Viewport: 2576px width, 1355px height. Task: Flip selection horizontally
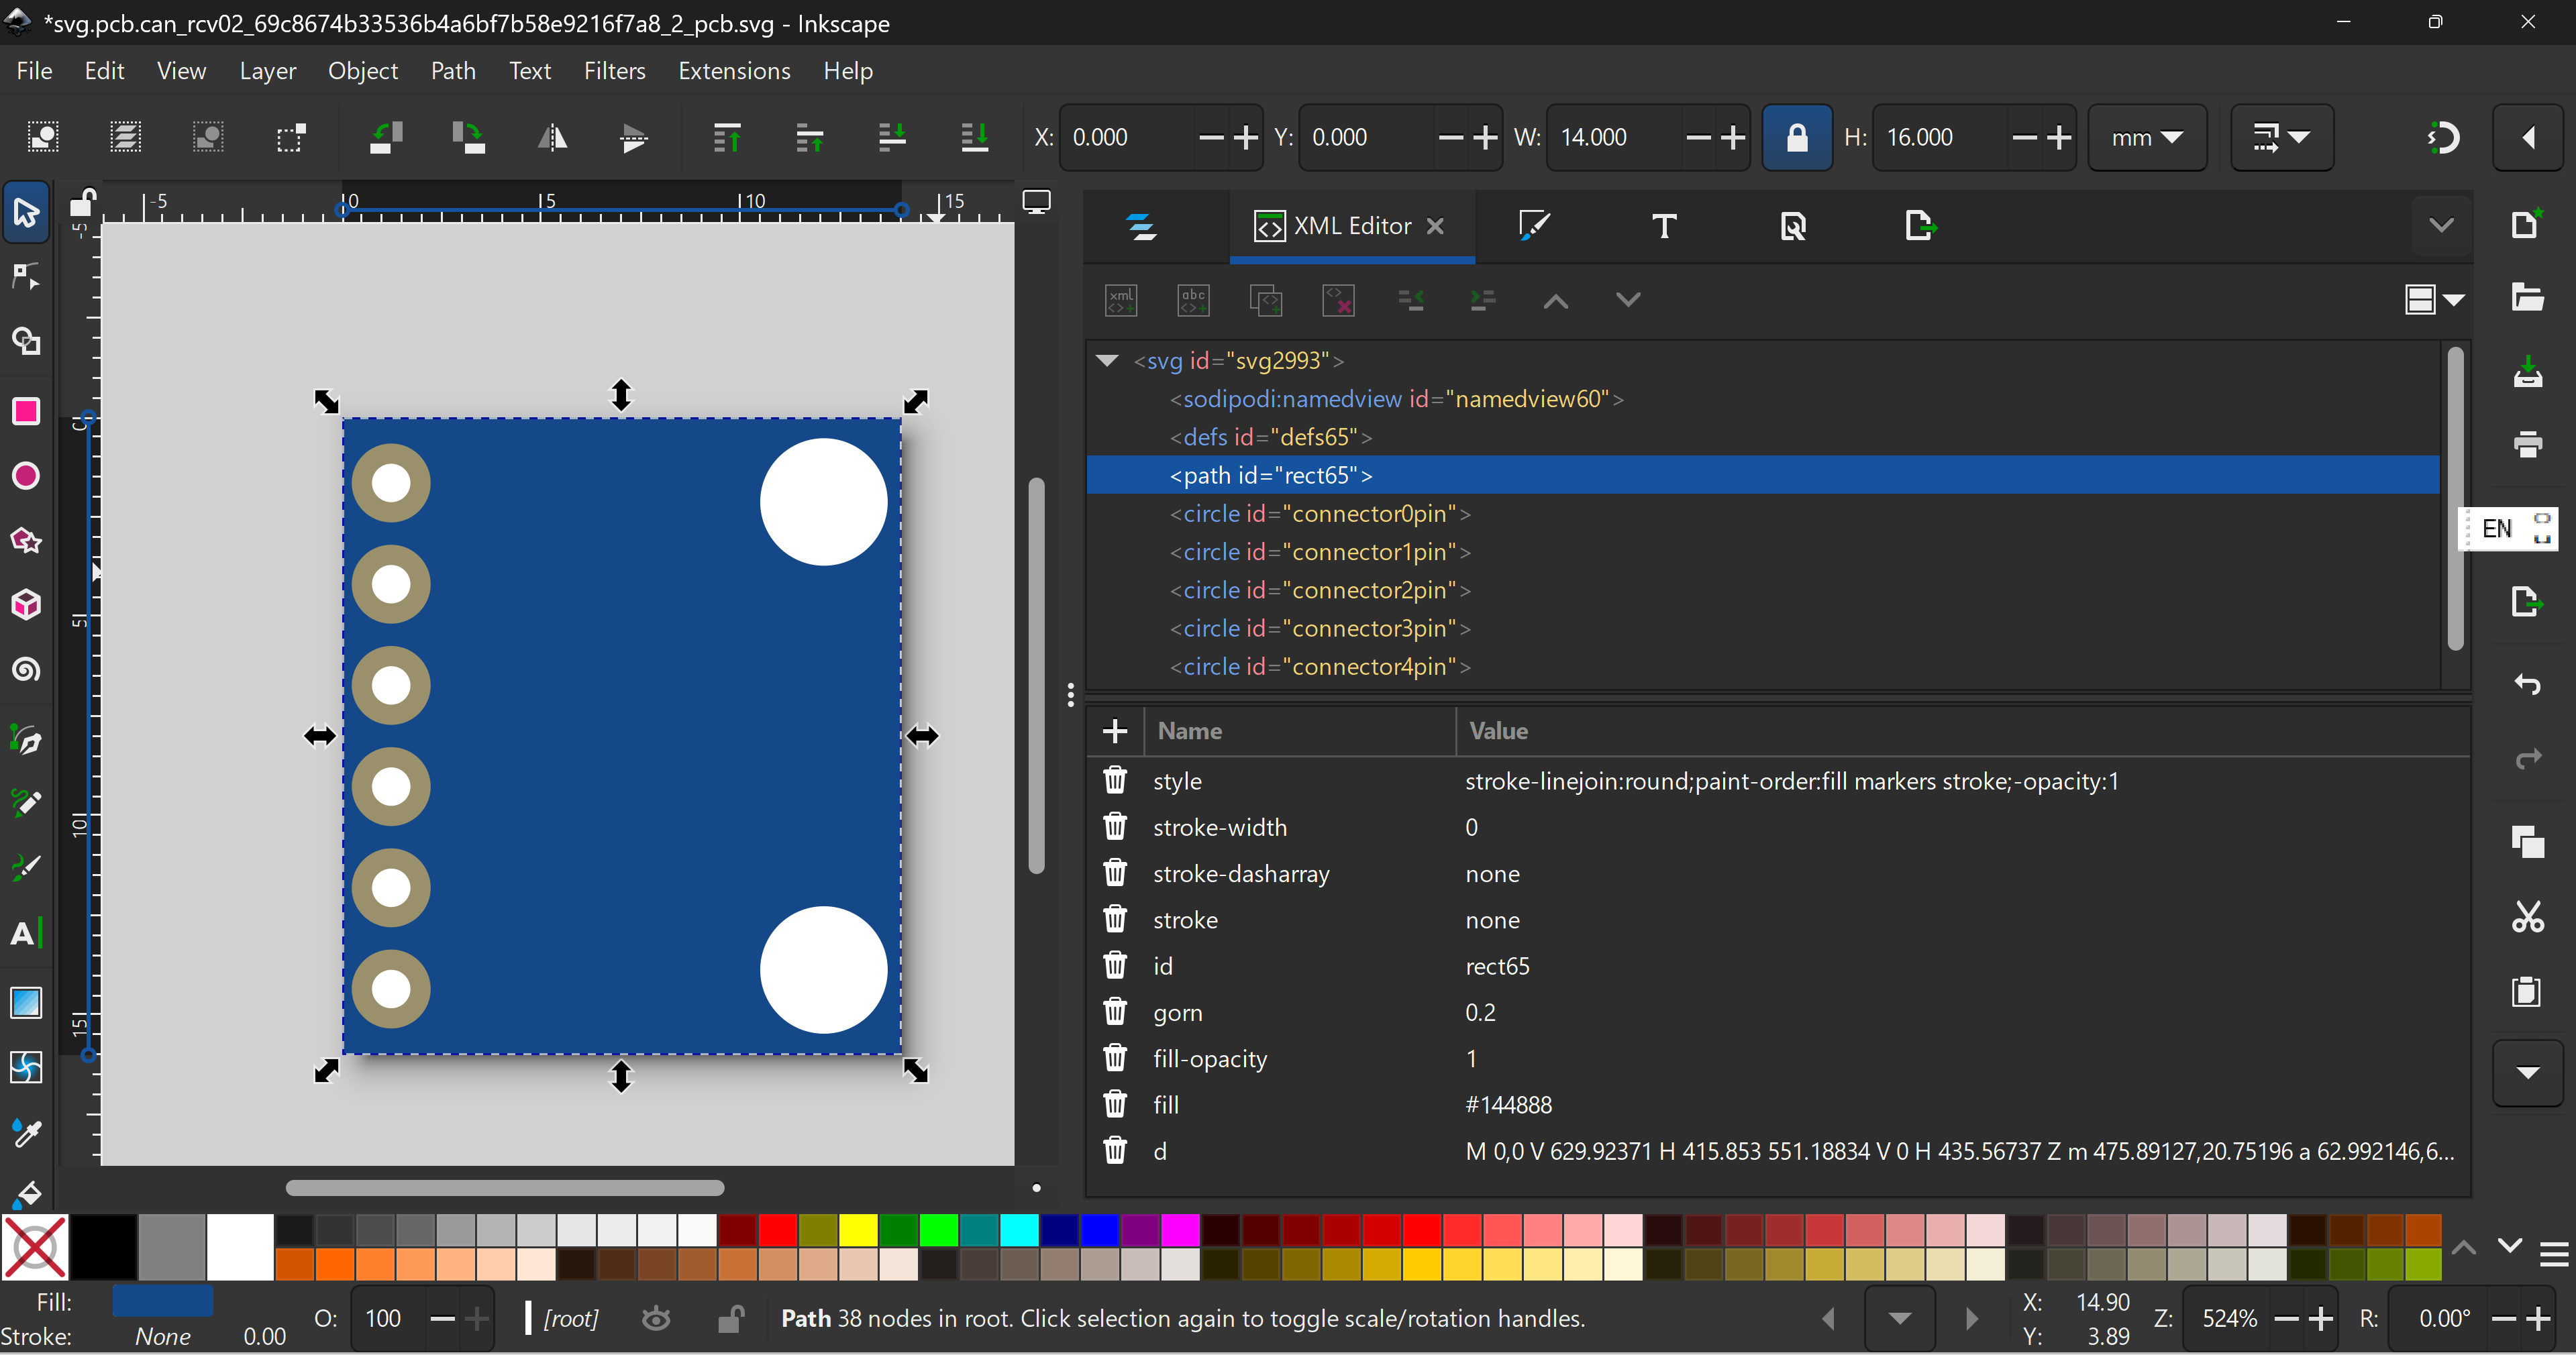pyautogui.click(x=552, y=137)
